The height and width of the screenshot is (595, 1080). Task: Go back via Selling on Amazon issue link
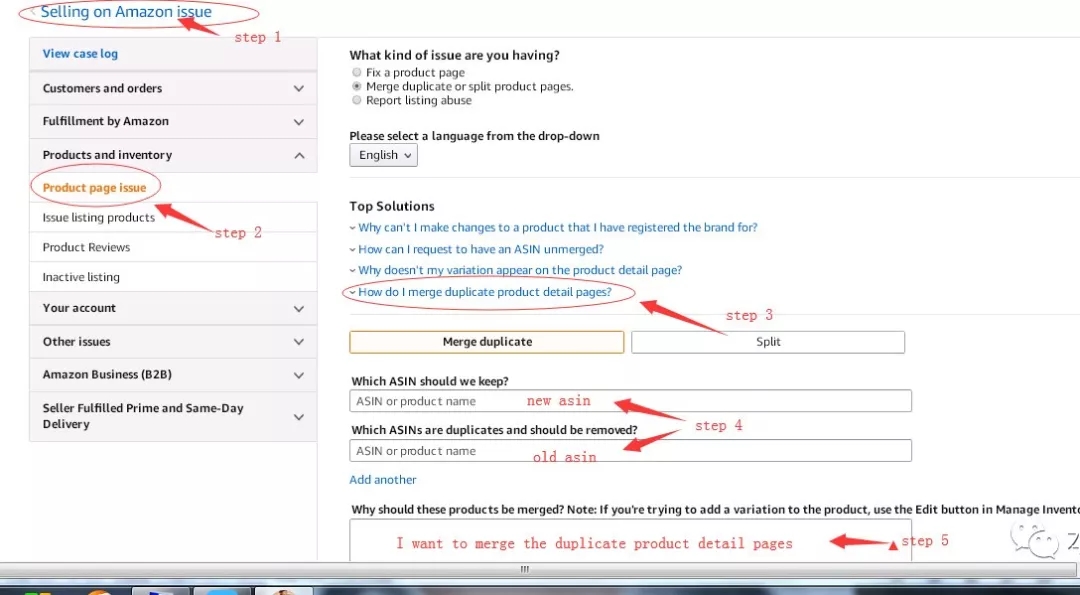[x=126, y=12]
